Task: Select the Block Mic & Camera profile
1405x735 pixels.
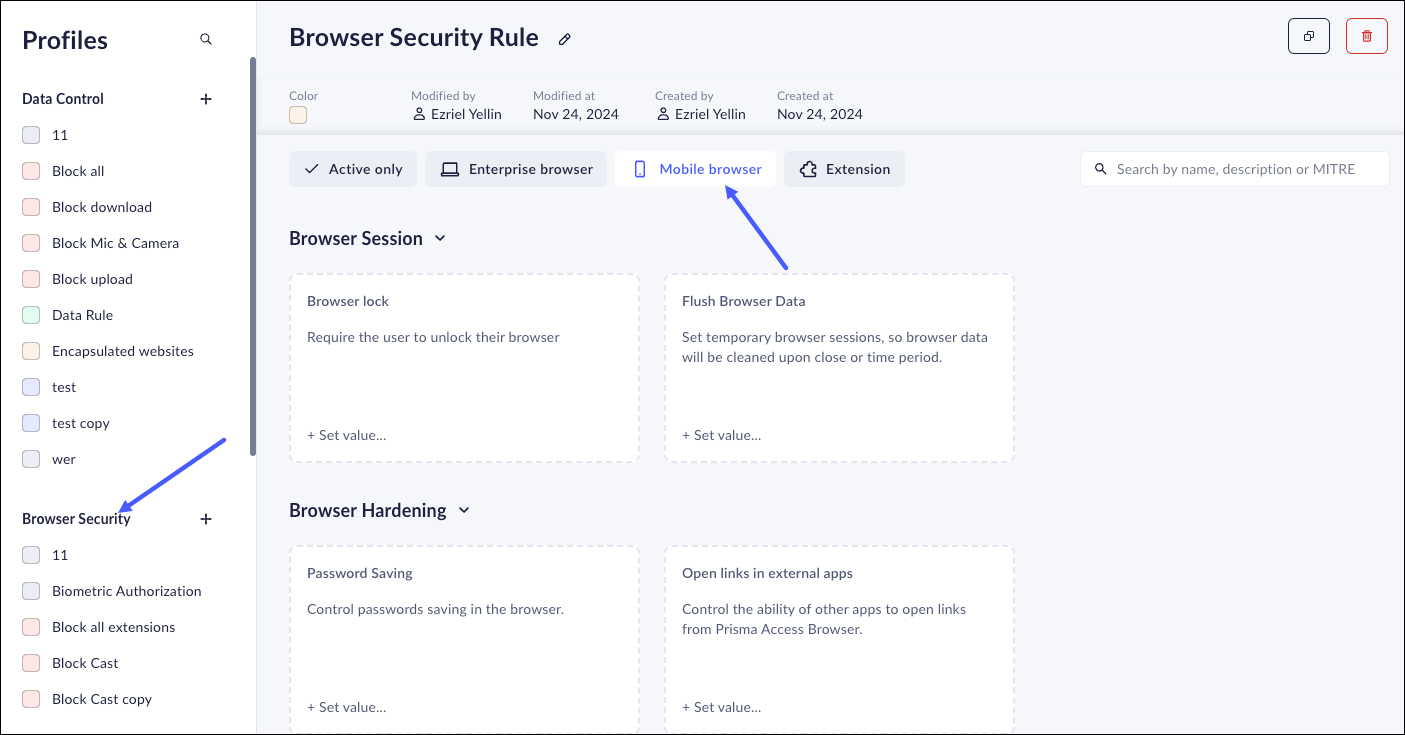Action: click(x=115, y=243)
